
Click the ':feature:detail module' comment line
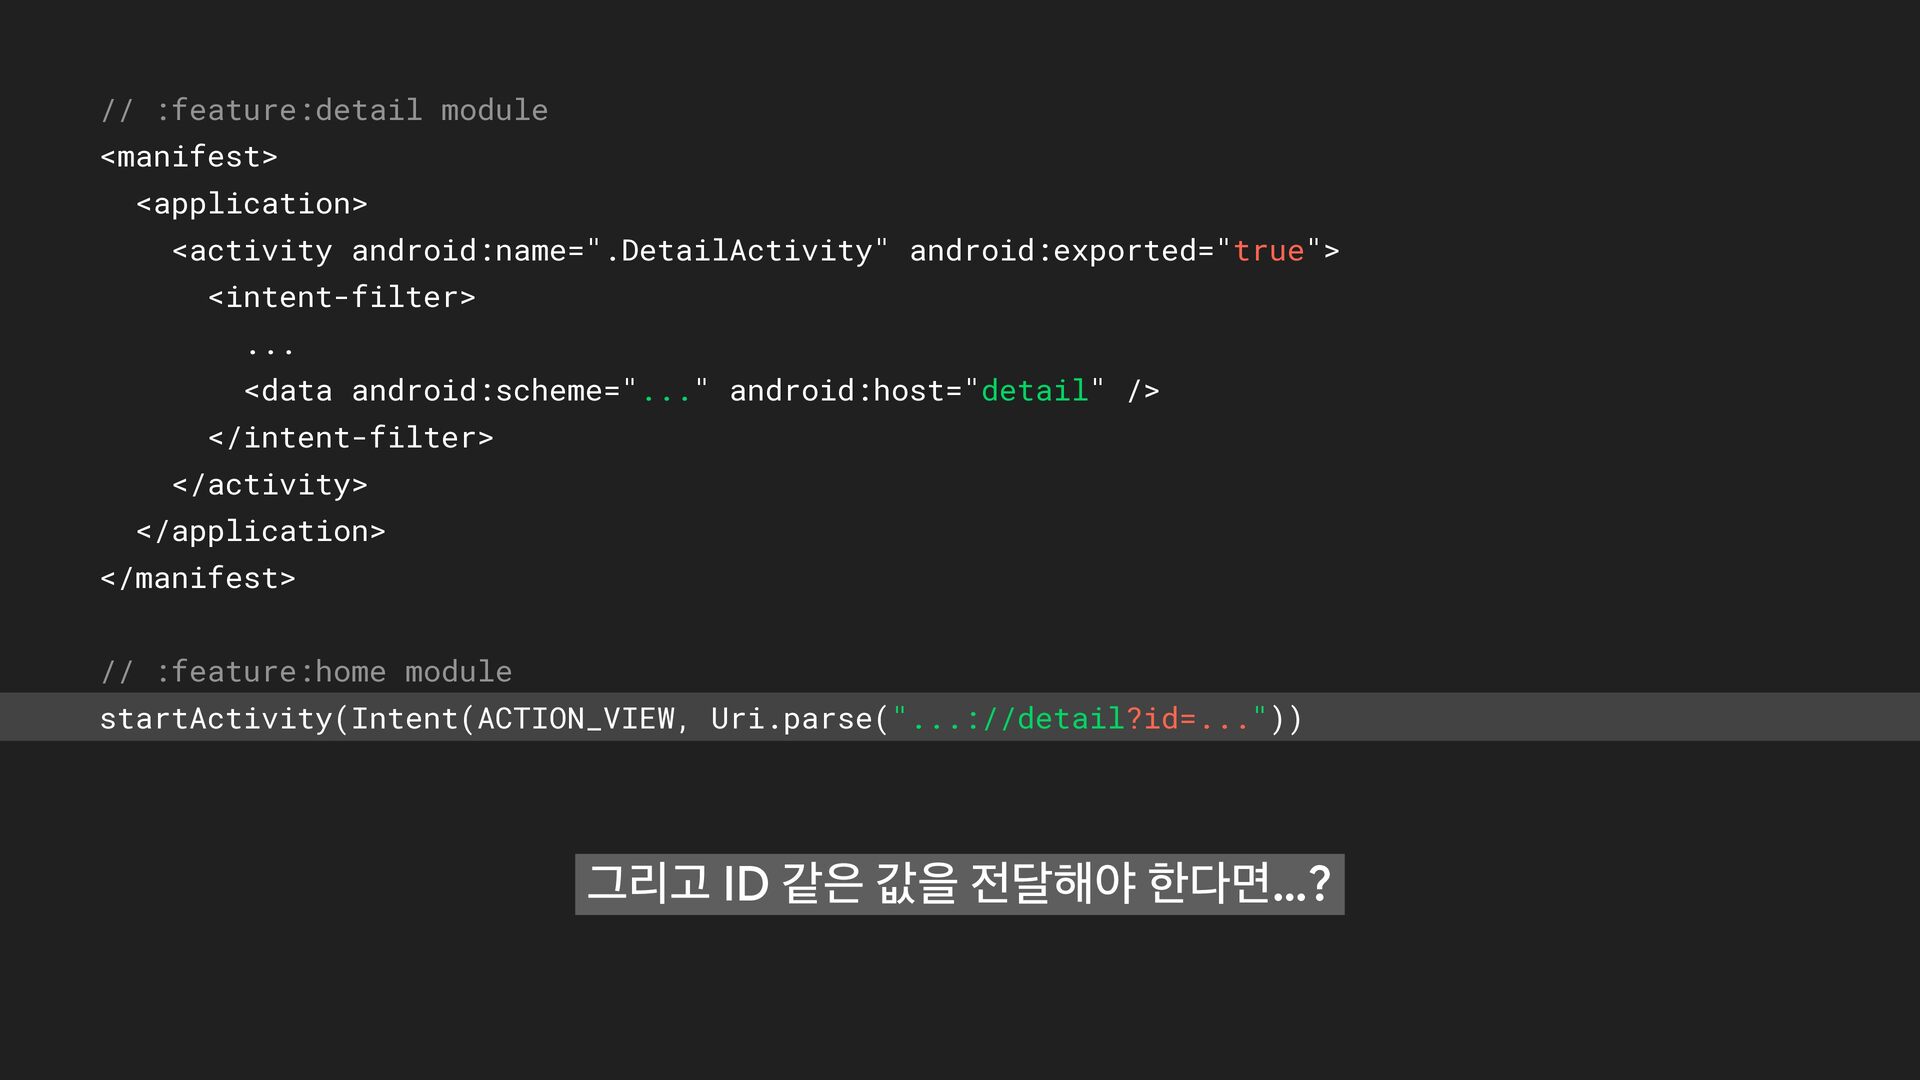[x=324, y=110]
